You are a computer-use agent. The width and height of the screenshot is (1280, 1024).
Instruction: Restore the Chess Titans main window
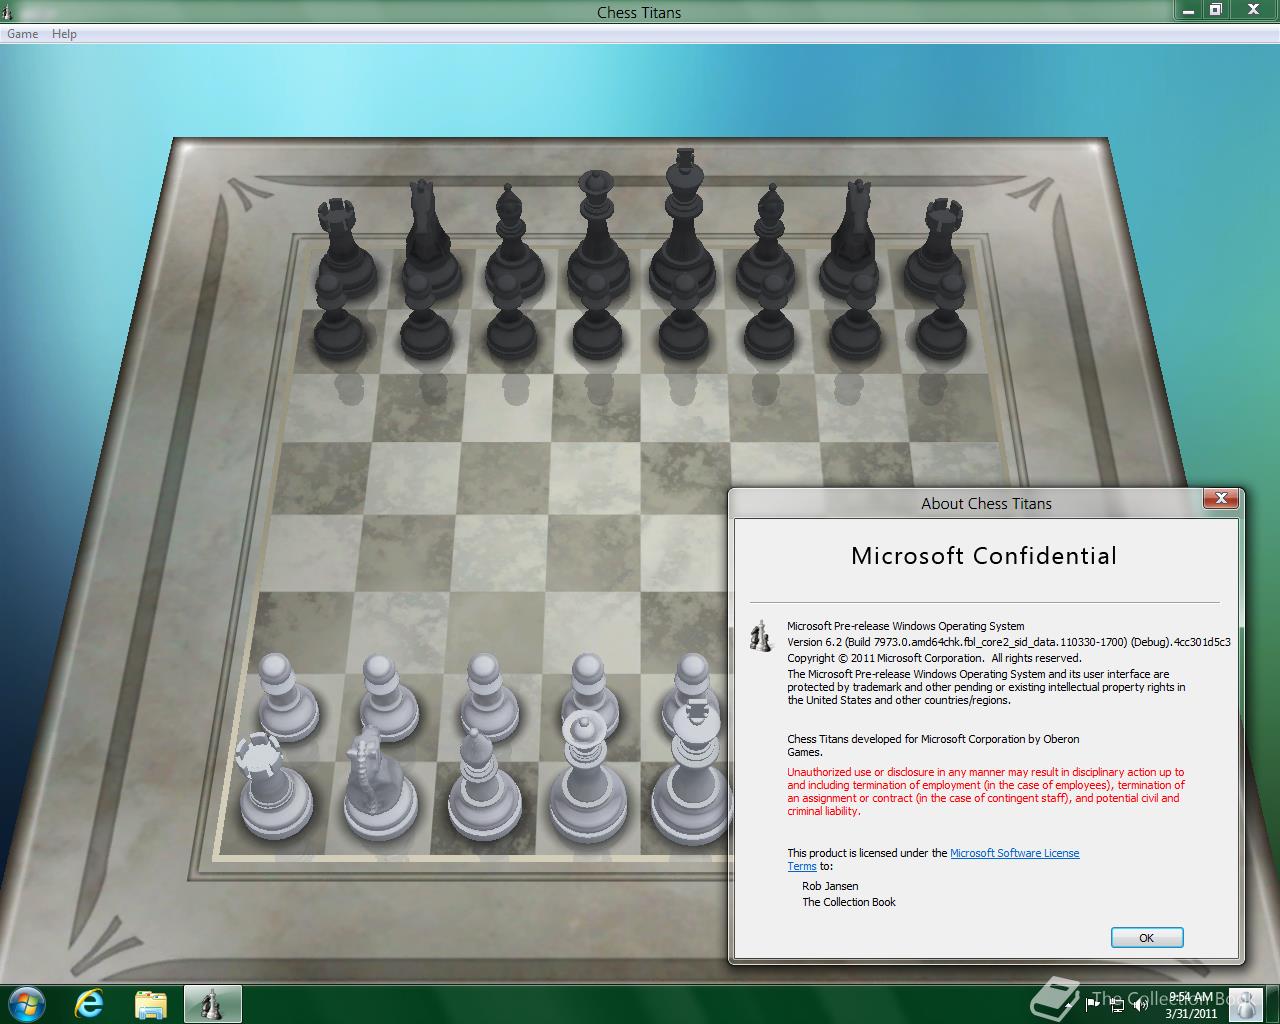[1215, 10]
